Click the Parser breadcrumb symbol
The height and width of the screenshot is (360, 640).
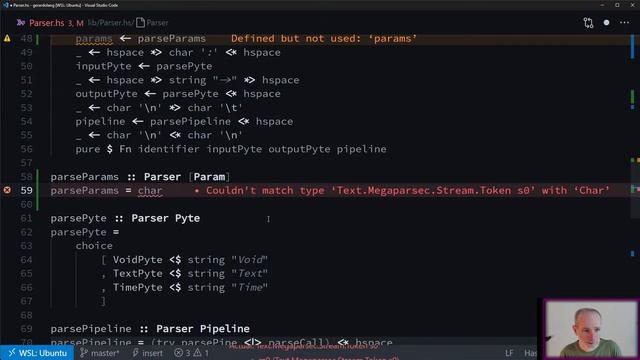coord(157,23)
